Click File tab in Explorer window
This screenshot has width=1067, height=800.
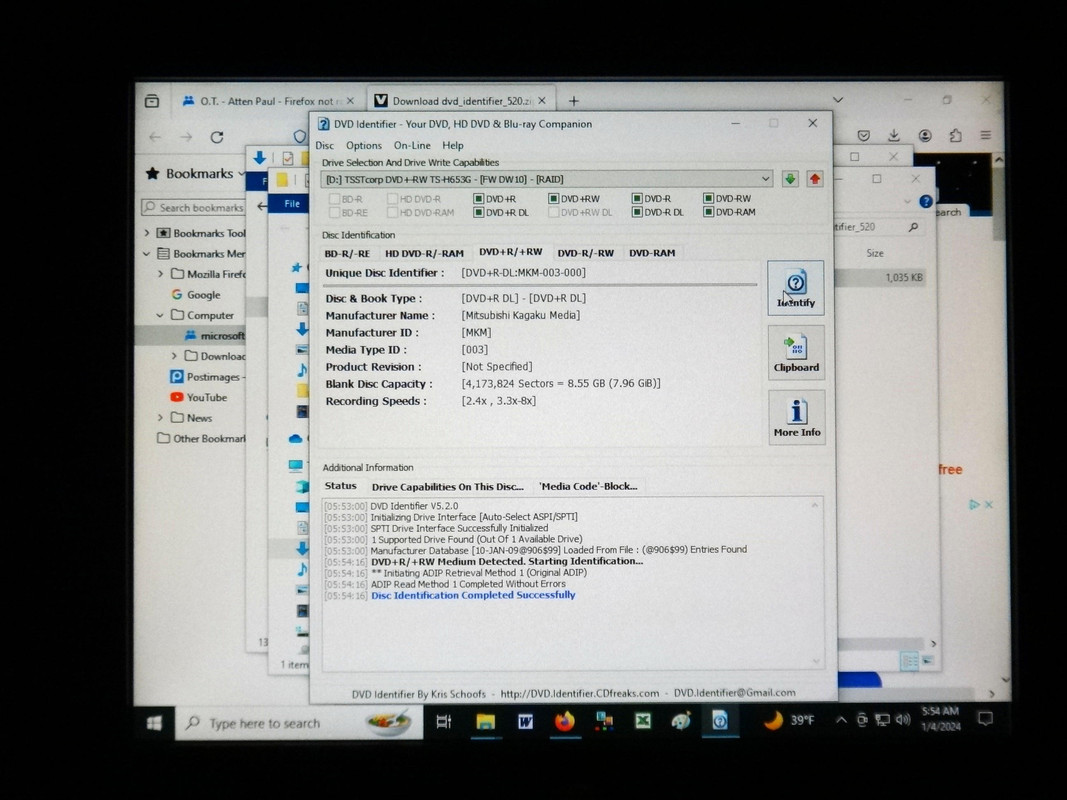click(292, 203)
